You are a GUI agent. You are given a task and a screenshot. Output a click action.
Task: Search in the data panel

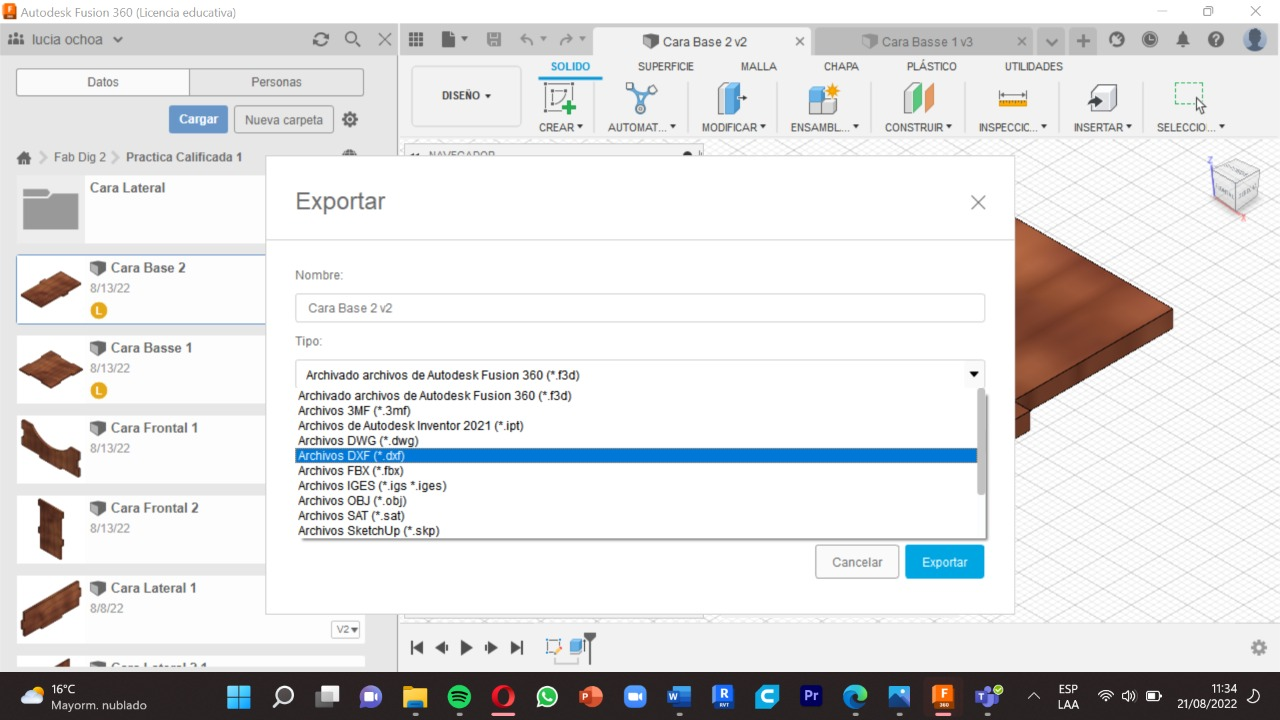(x=352, y=39)
